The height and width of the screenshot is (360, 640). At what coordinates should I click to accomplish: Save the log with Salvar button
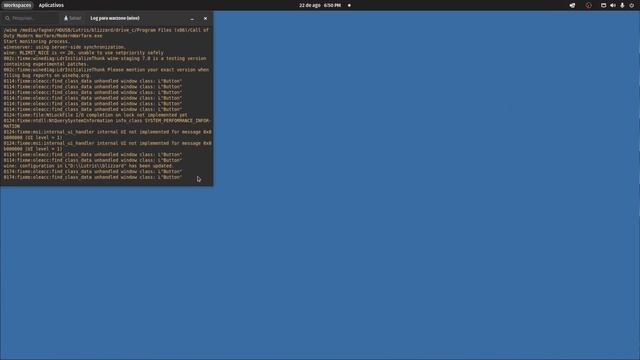(x=73, y=18)
